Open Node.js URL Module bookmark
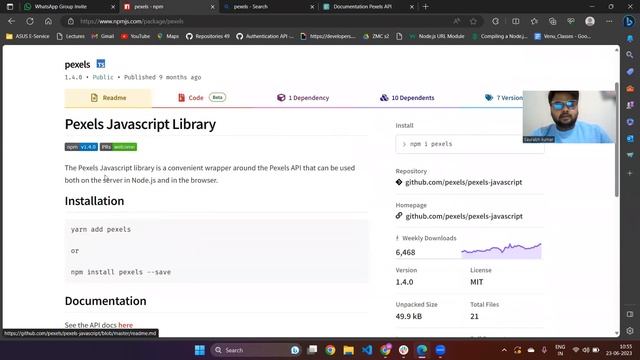Viewport: 640px width, 360px height. coord(437,36)
